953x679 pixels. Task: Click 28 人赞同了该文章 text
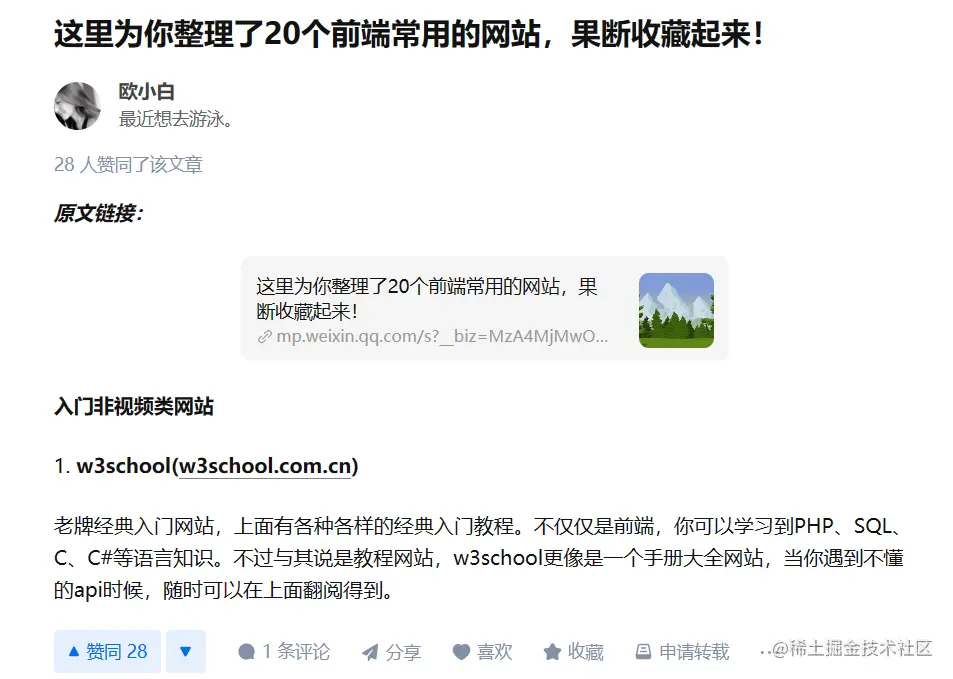pos(128,164)
